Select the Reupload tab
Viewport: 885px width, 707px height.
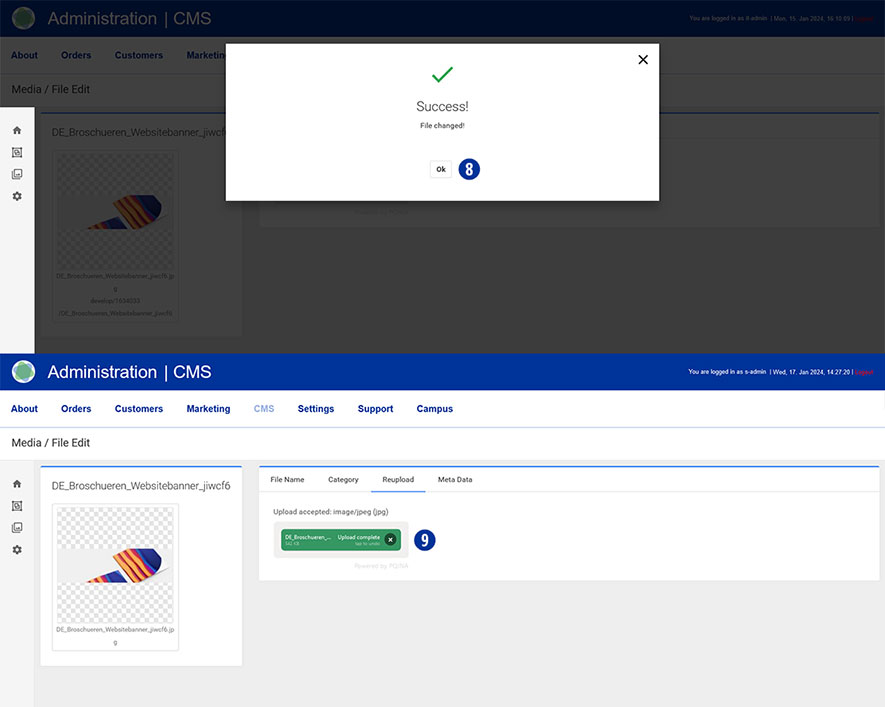coord(398,480)
